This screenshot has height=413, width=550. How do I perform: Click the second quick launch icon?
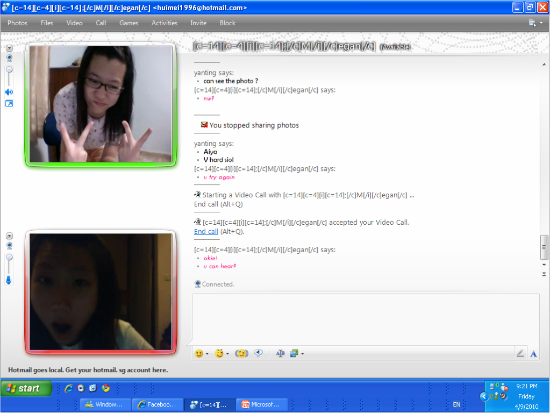(81, 388)
